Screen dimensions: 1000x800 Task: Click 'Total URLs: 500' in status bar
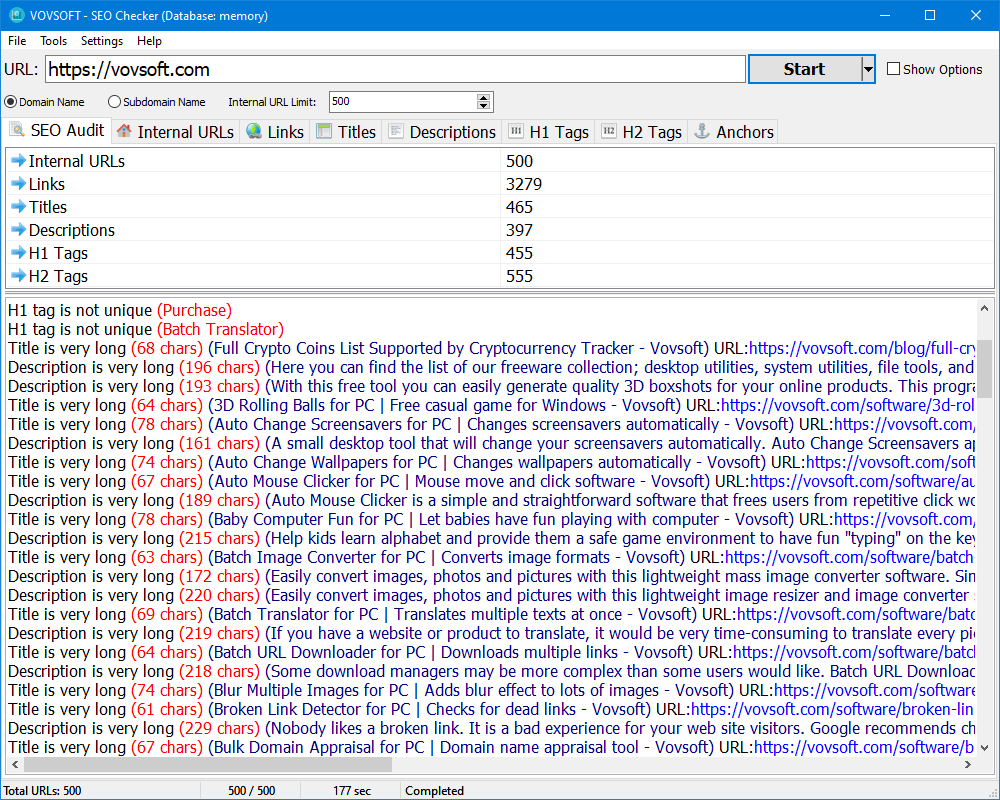pyautogui.click(x=42, y=790)
